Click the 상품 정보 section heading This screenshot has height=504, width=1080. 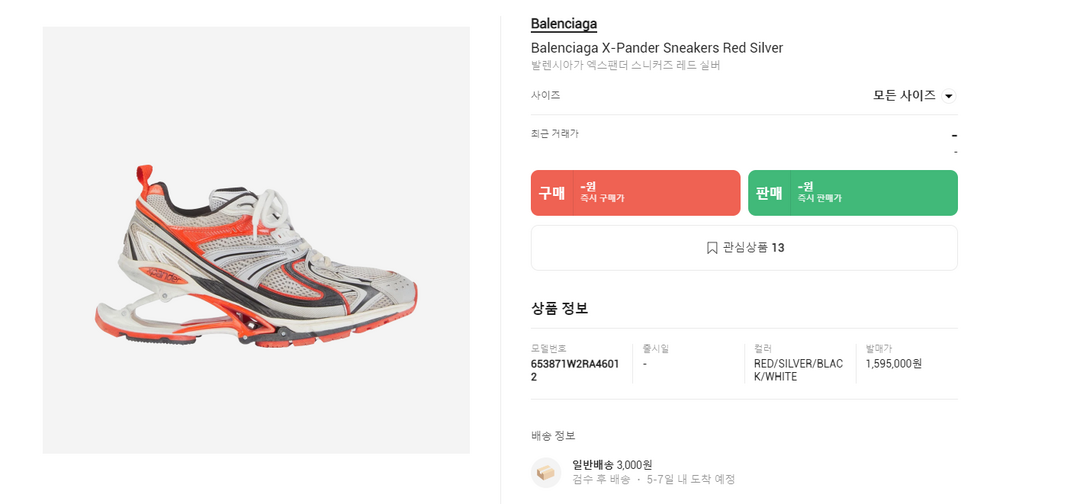(x=559, y=308)
